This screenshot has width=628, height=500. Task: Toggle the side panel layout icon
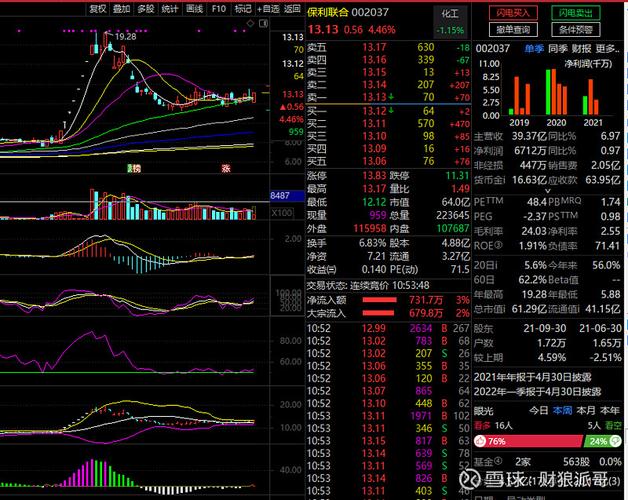click(263, 24)
